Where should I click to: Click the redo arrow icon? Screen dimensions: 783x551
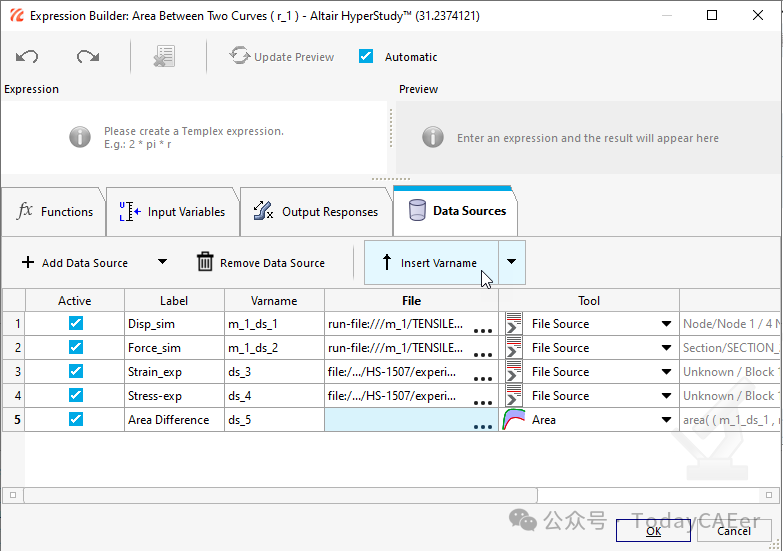(x=88, y=56)
